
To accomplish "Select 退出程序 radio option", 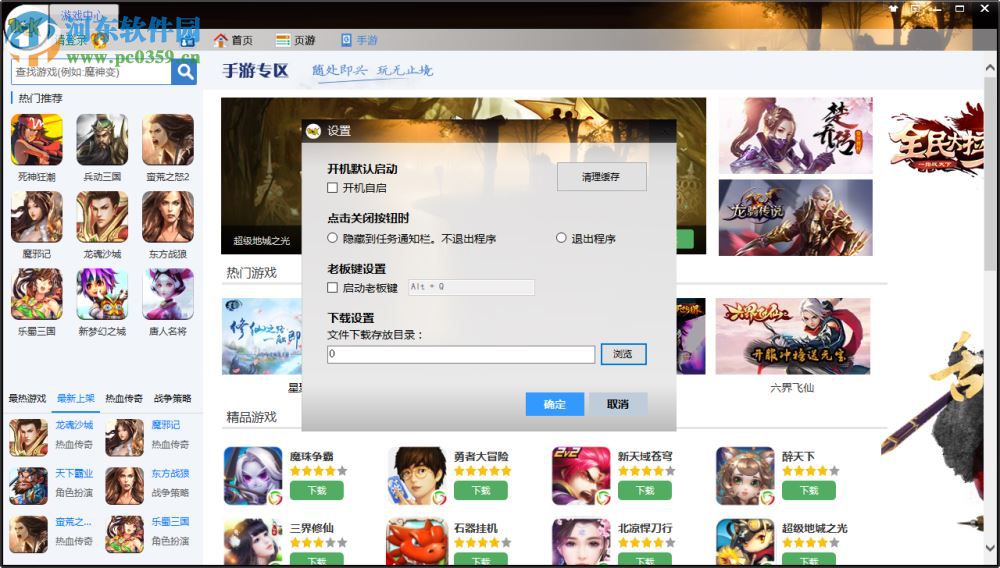I will tap(561, 238).
